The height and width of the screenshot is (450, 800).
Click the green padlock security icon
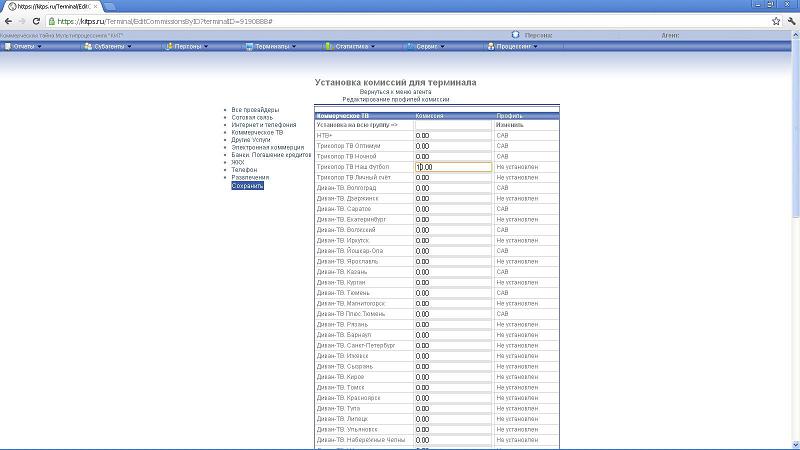pos(52,21)
